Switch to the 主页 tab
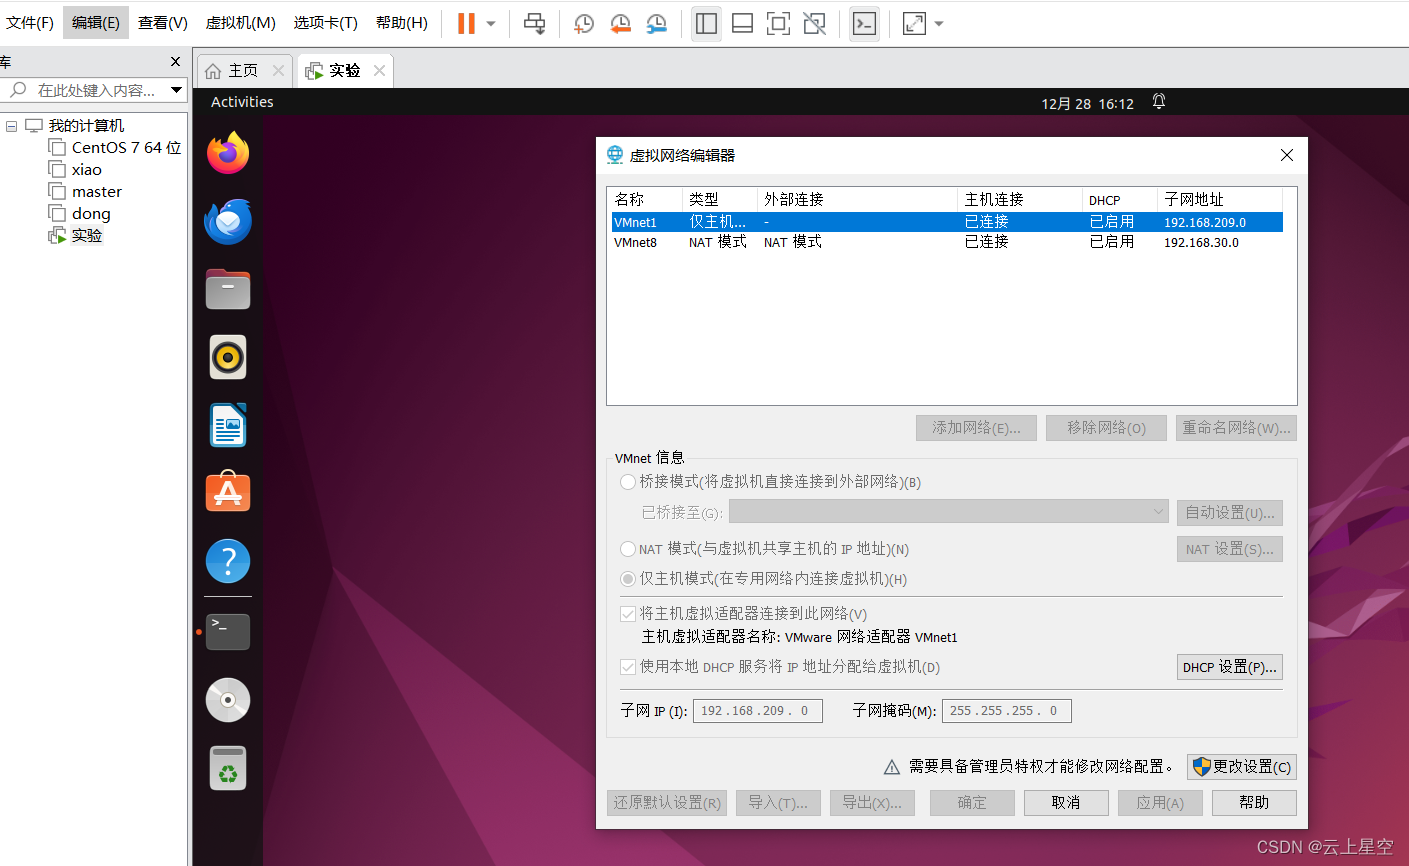 coord(242,70)
